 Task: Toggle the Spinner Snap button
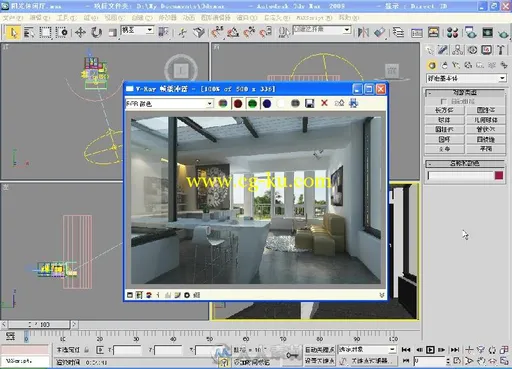(266, 32)
